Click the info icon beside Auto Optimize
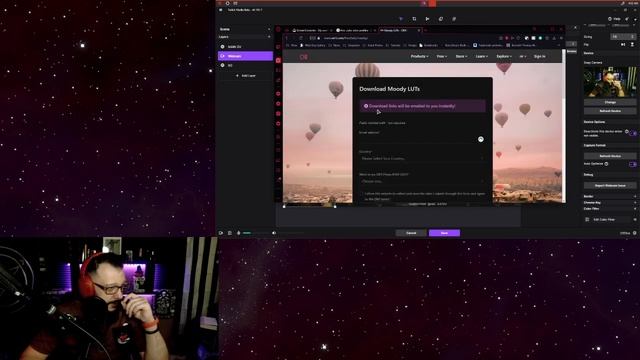640x360 pixels. pos(606,164)
